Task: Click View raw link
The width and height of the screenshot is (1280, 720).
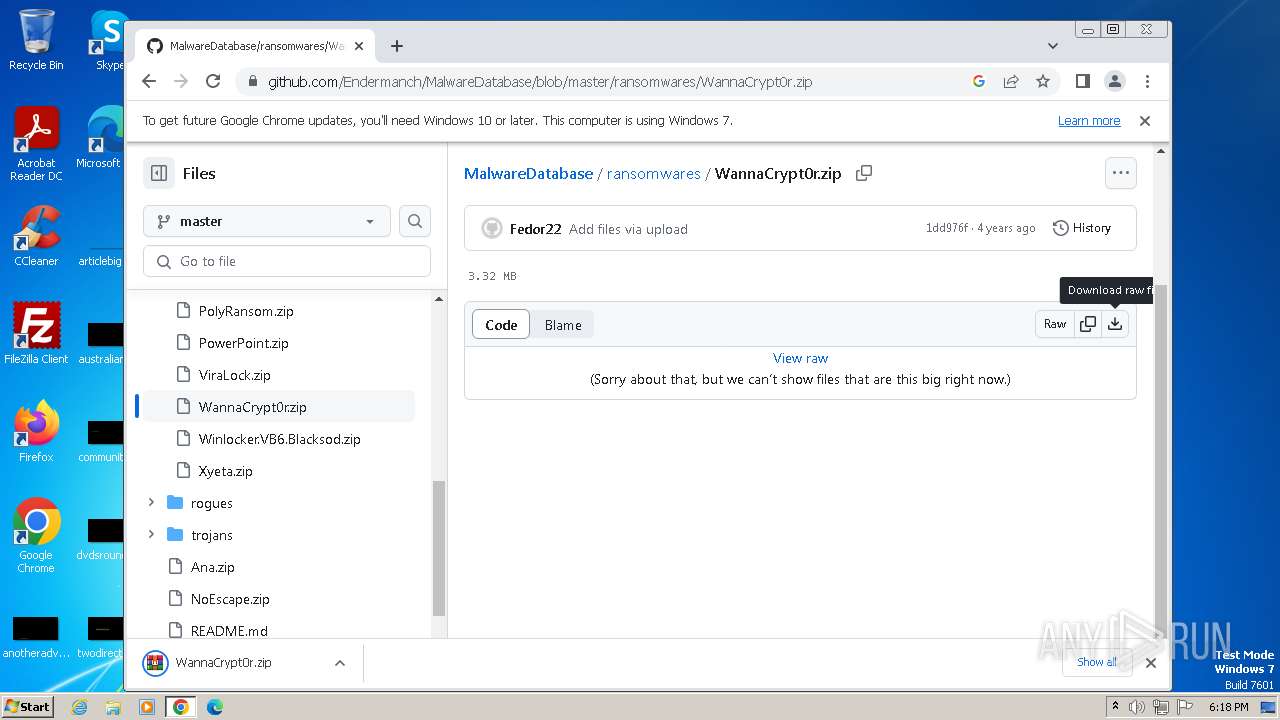Action: [800, 358]
